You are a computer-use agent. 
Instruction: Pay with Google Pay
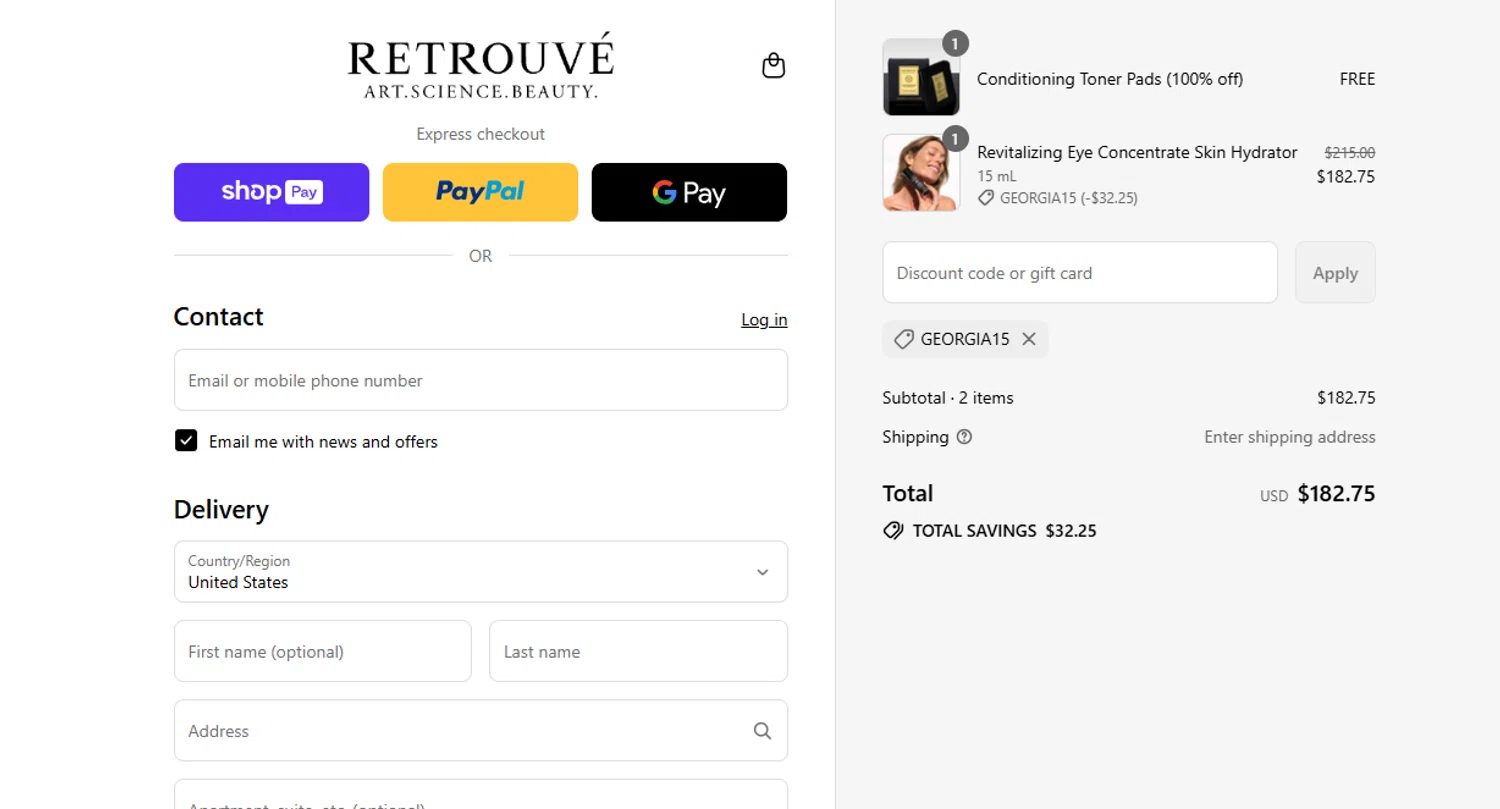689,192
